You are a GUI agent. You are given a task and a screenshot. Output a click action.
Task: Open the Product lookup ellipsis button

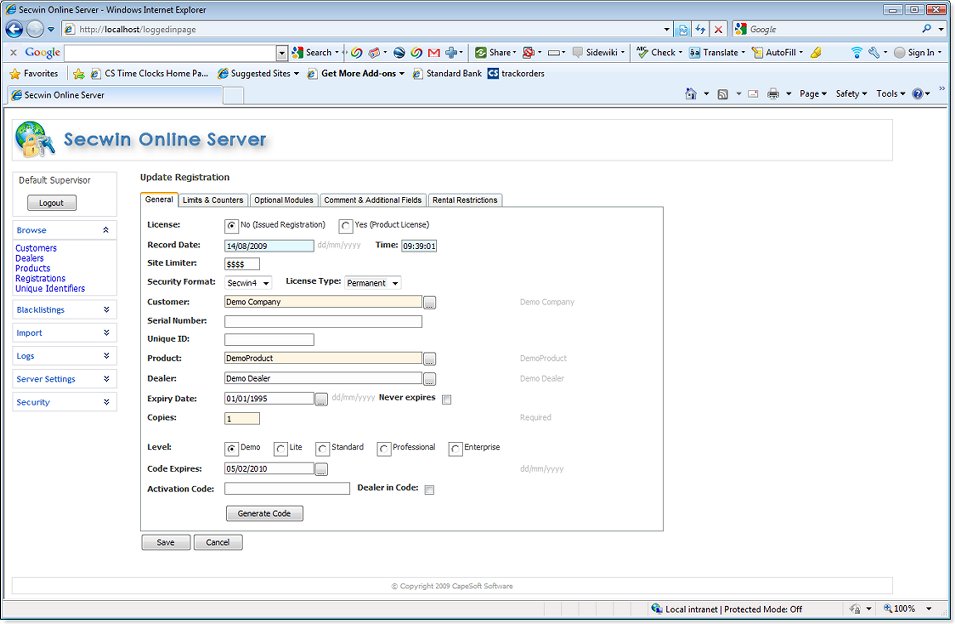430,359
